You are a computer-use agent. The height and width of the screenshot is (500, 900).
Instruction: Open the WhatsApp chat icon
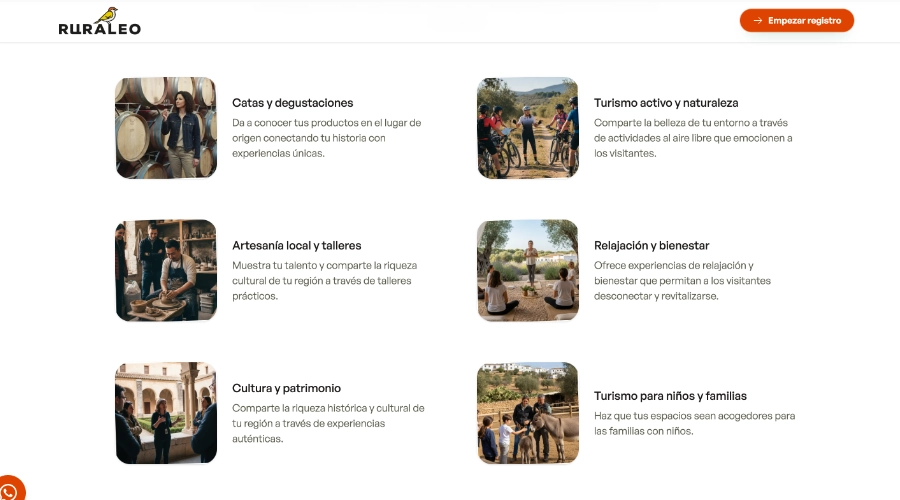(x=10, y=490)
